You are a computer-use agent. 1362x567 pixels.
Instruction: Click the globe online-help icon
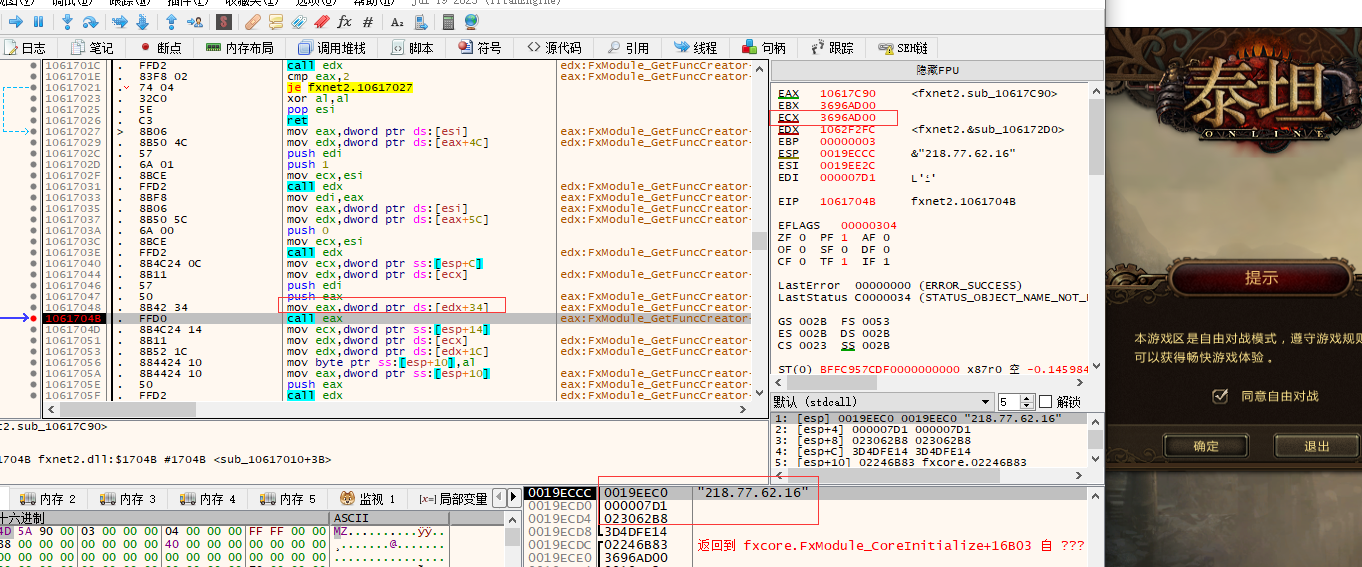tap(470, 21)
